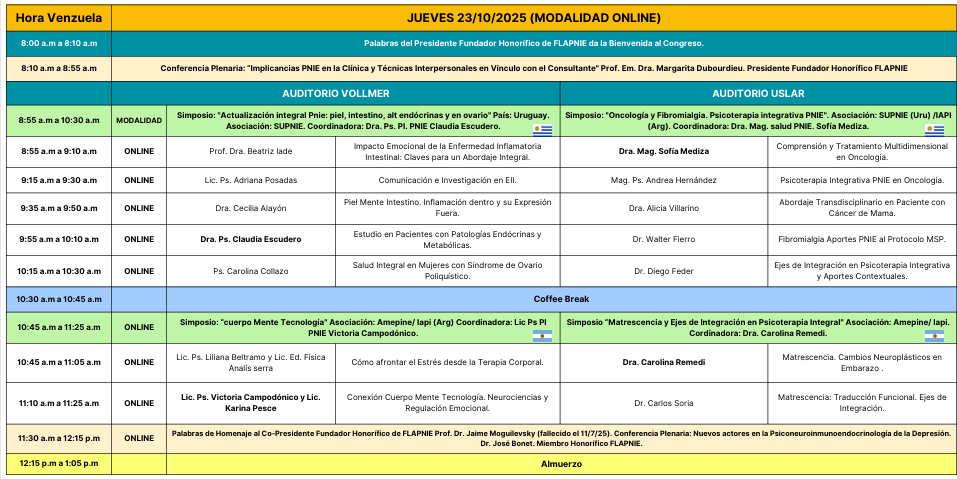This screenshot has width=957, height=479.
Task: Select 'Psicoterapia Integrativa PNIE en Oncología.' cell
Action: point(862,180)
